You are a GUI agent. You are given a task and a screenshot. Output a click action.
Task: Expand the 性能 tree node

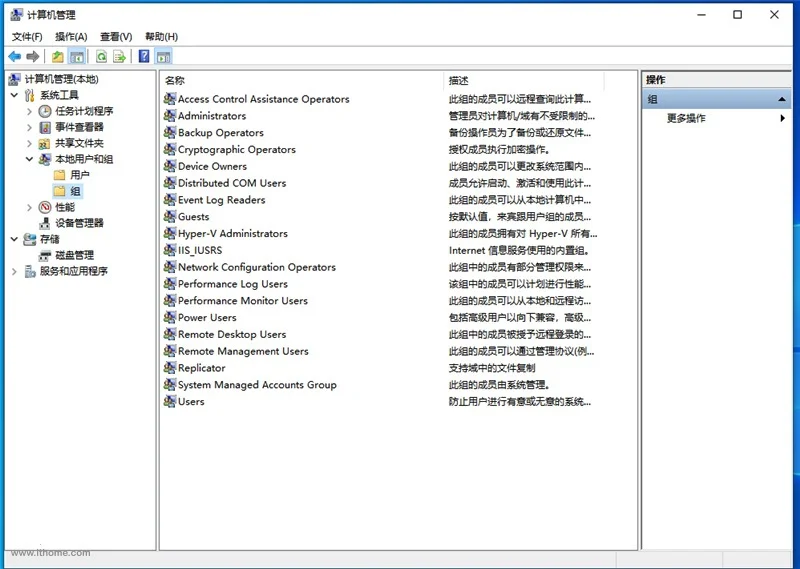point(29,207)
